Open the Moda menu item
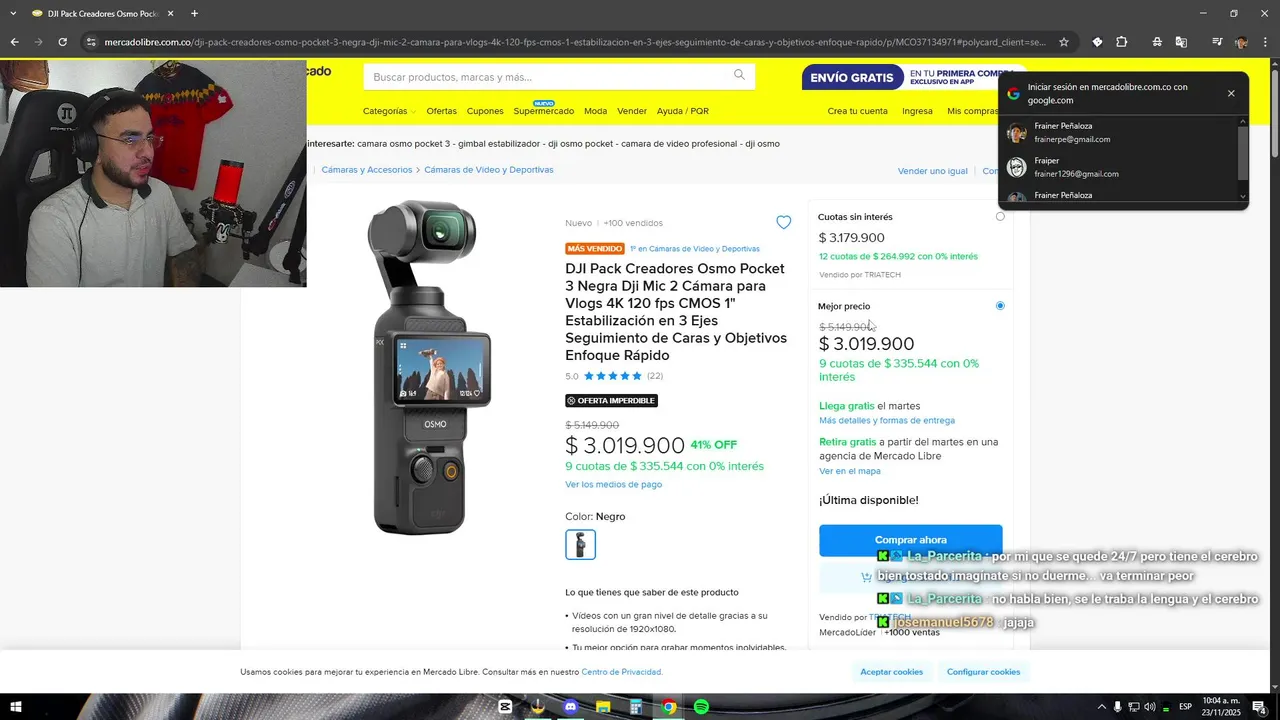Screen dimensions: 1280x720 pyautogui.click(x=595, y=111)
